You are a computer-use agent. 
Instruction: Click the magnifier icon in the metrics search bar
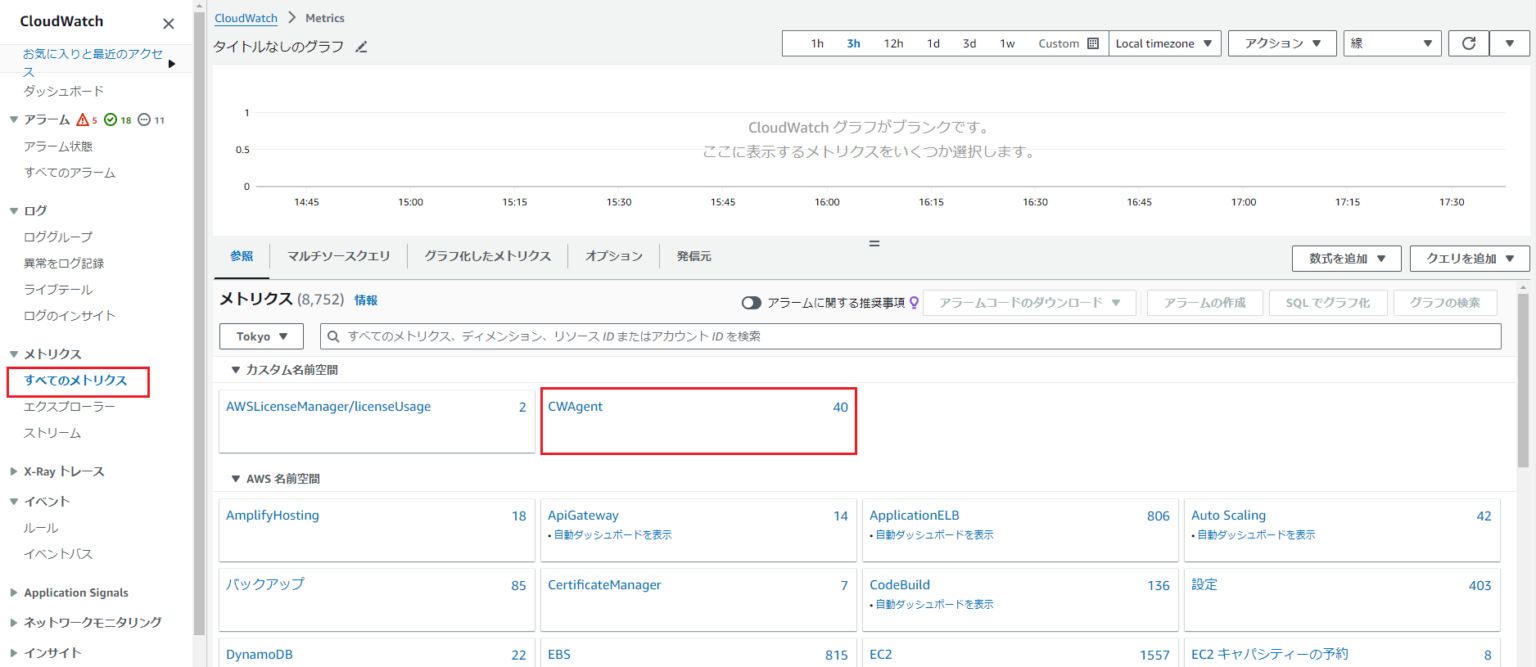tap(334, 336)
